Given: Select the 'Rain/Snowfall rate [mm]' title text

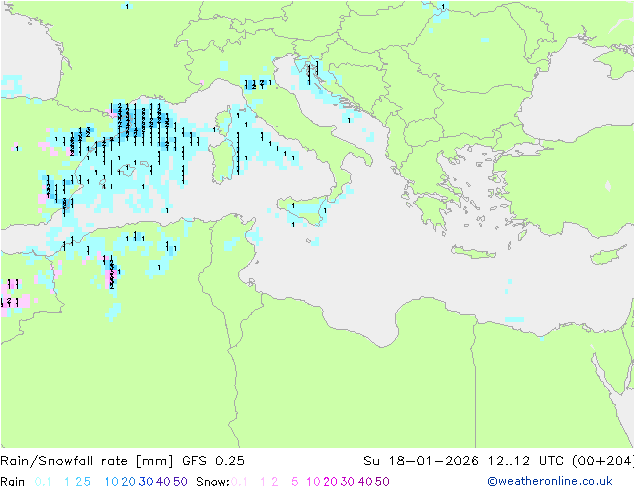Looking at the screenshot, I should (x=87, y=461).
